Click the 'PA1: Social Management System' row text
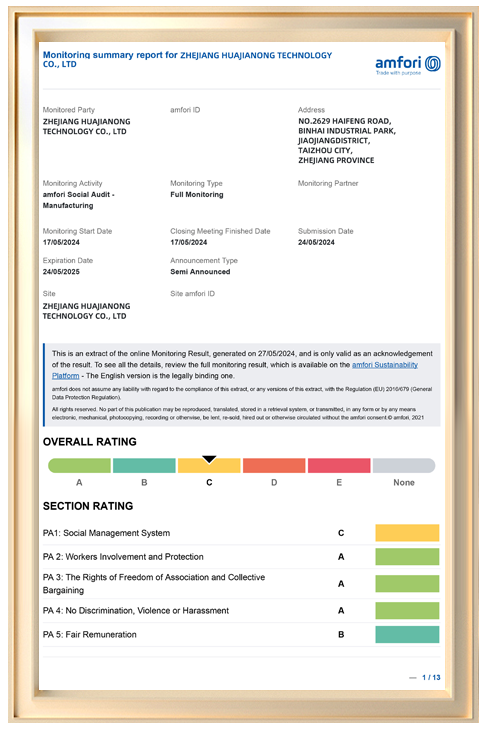485x731 pixels. (106, 533)
